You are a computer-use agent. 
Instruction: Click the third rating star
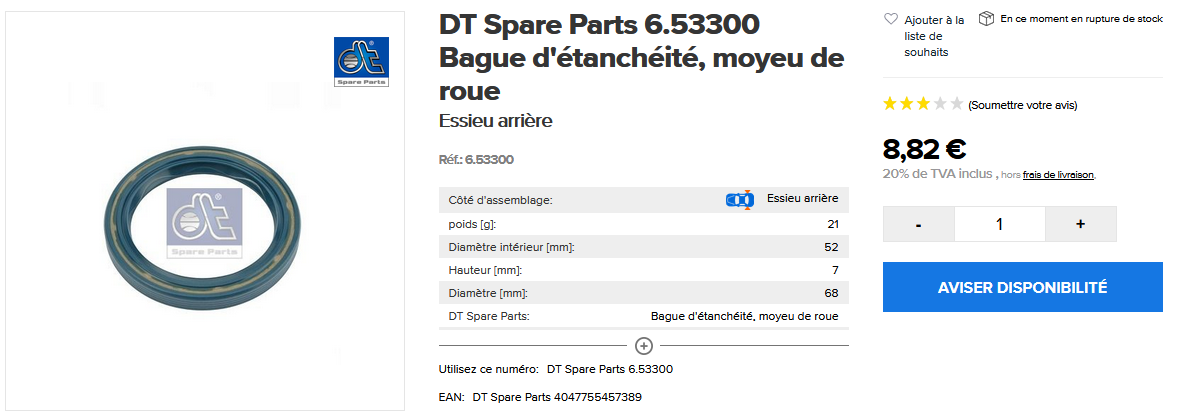coord(923,104)
